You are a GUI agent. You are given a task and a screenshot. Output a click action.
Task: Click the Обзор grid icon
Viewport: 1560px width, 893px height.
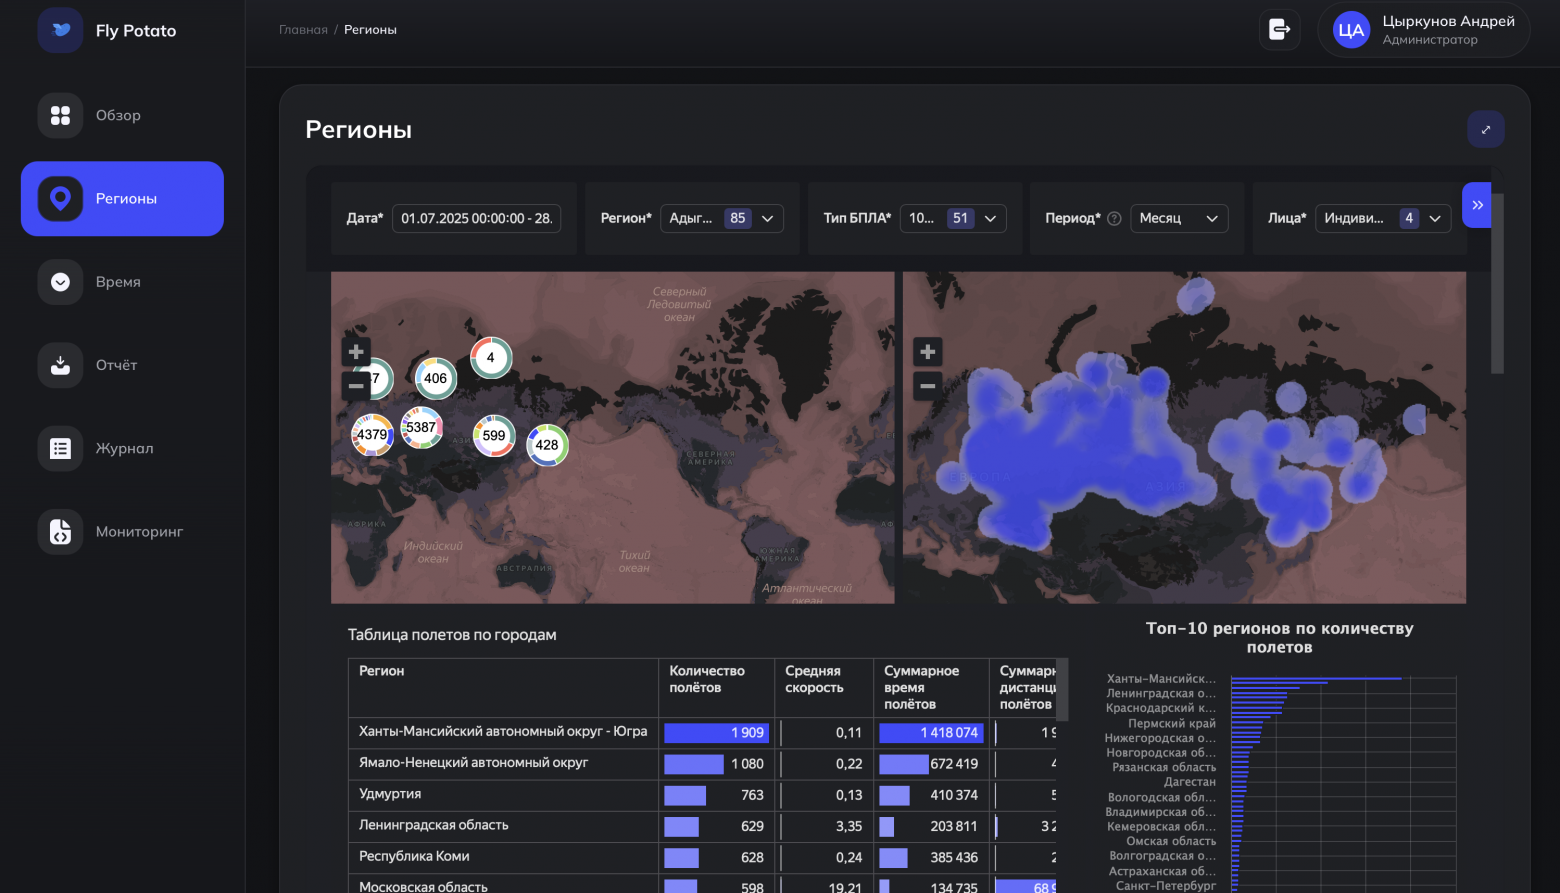pos(60,115)
